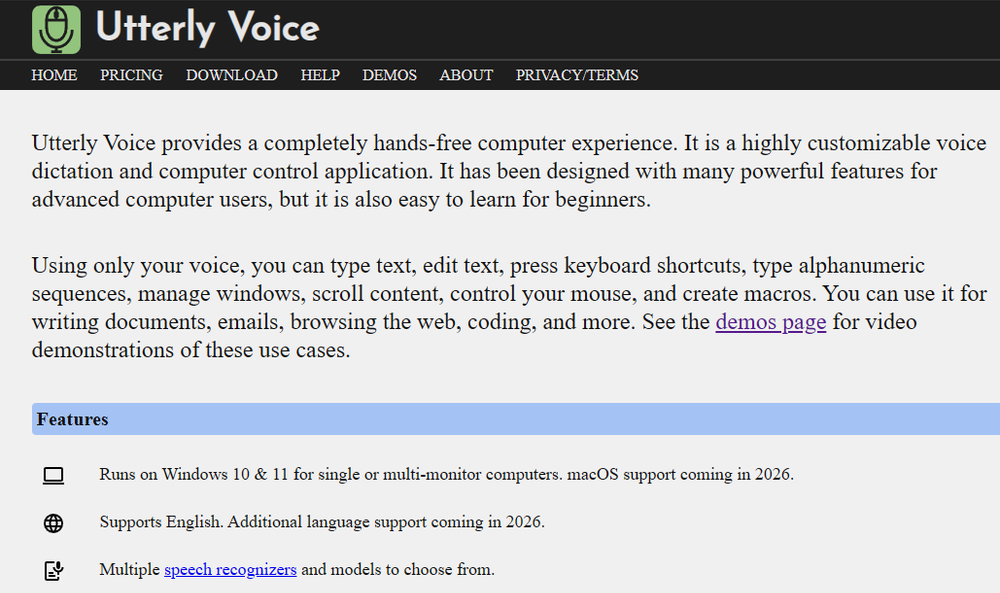Open the DOWNLOAD page

pyautogui.click(x=232, y=75)
